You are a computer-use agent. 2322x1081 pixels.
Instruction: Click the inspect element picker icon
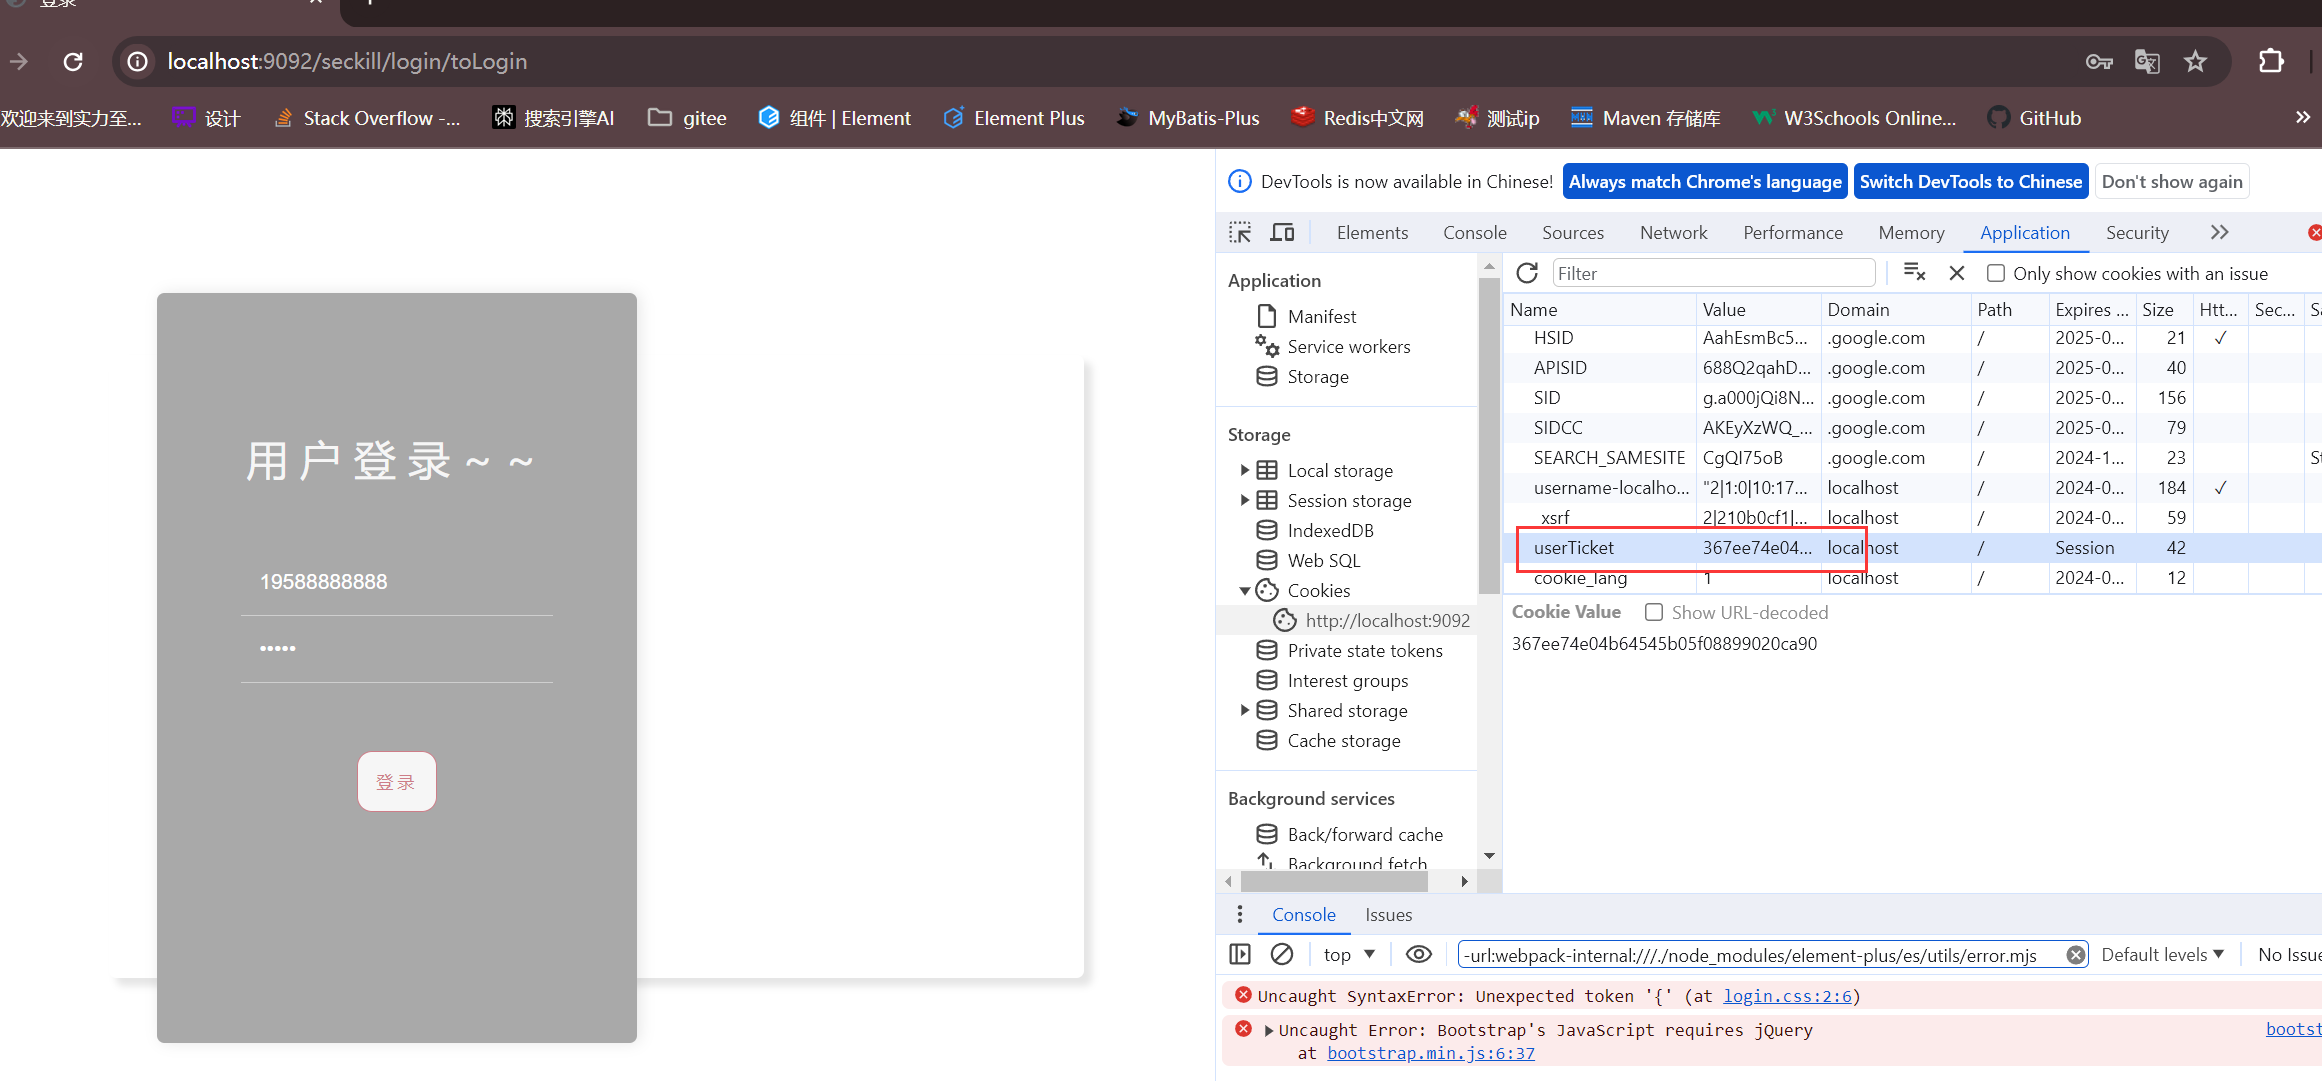point(1241,231)
